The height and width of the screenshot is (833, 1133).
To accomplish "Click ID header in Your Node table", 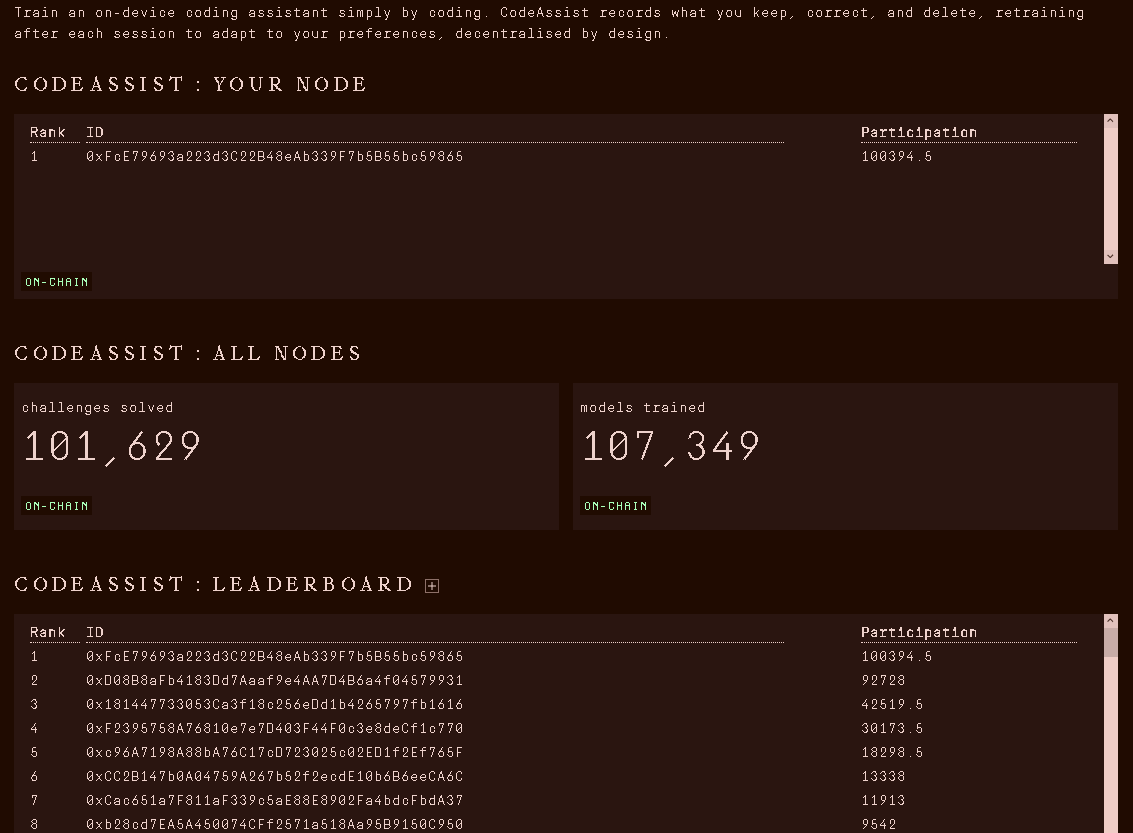I will (x=95, y=132).
